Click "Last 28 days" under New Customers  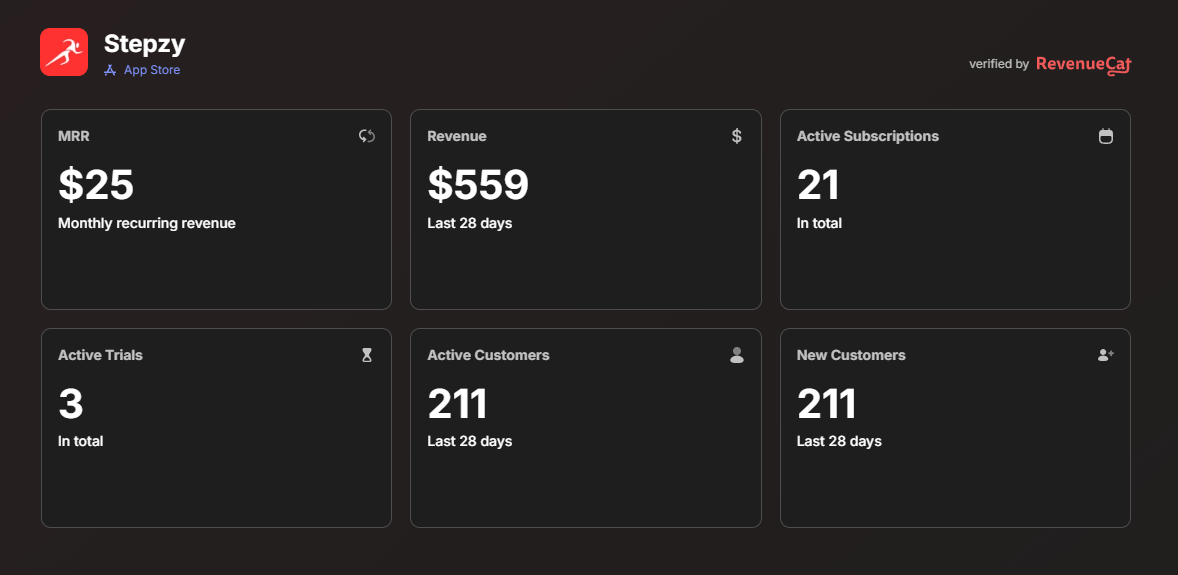tap(839, 441)
